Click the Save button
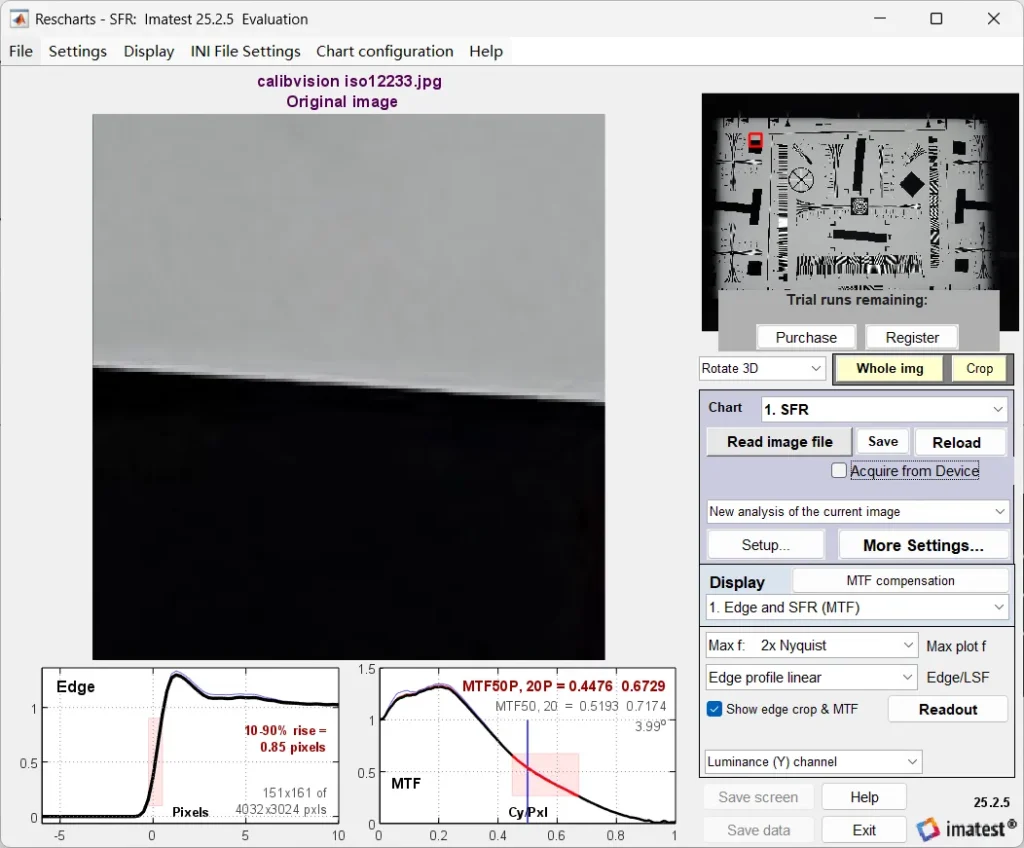The height and width of the screenshot is (848, 1024). [x=883, y=442]
